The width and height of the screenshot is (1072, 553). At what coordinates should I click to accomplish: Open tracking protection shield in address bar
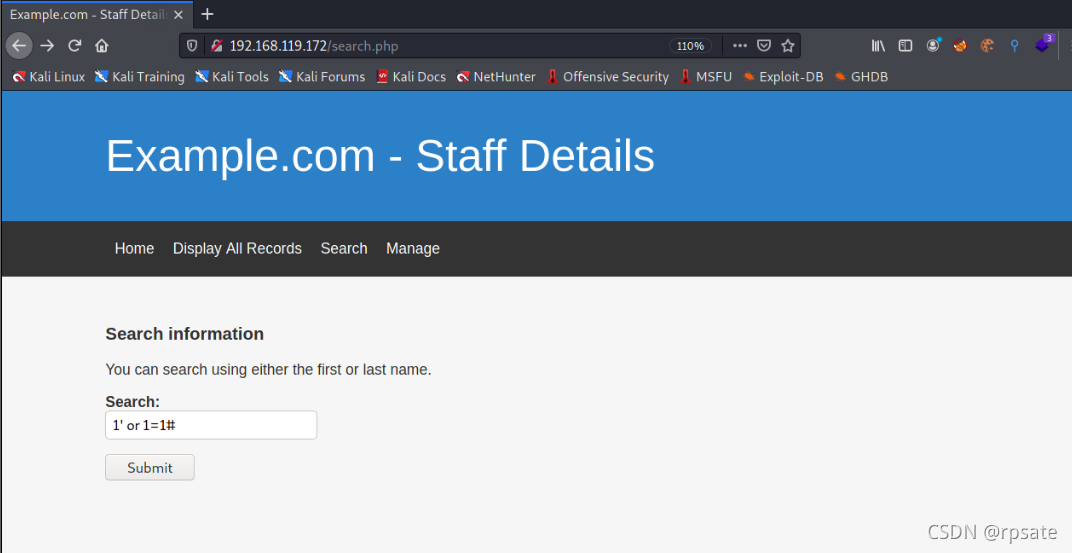click(192, 46)
